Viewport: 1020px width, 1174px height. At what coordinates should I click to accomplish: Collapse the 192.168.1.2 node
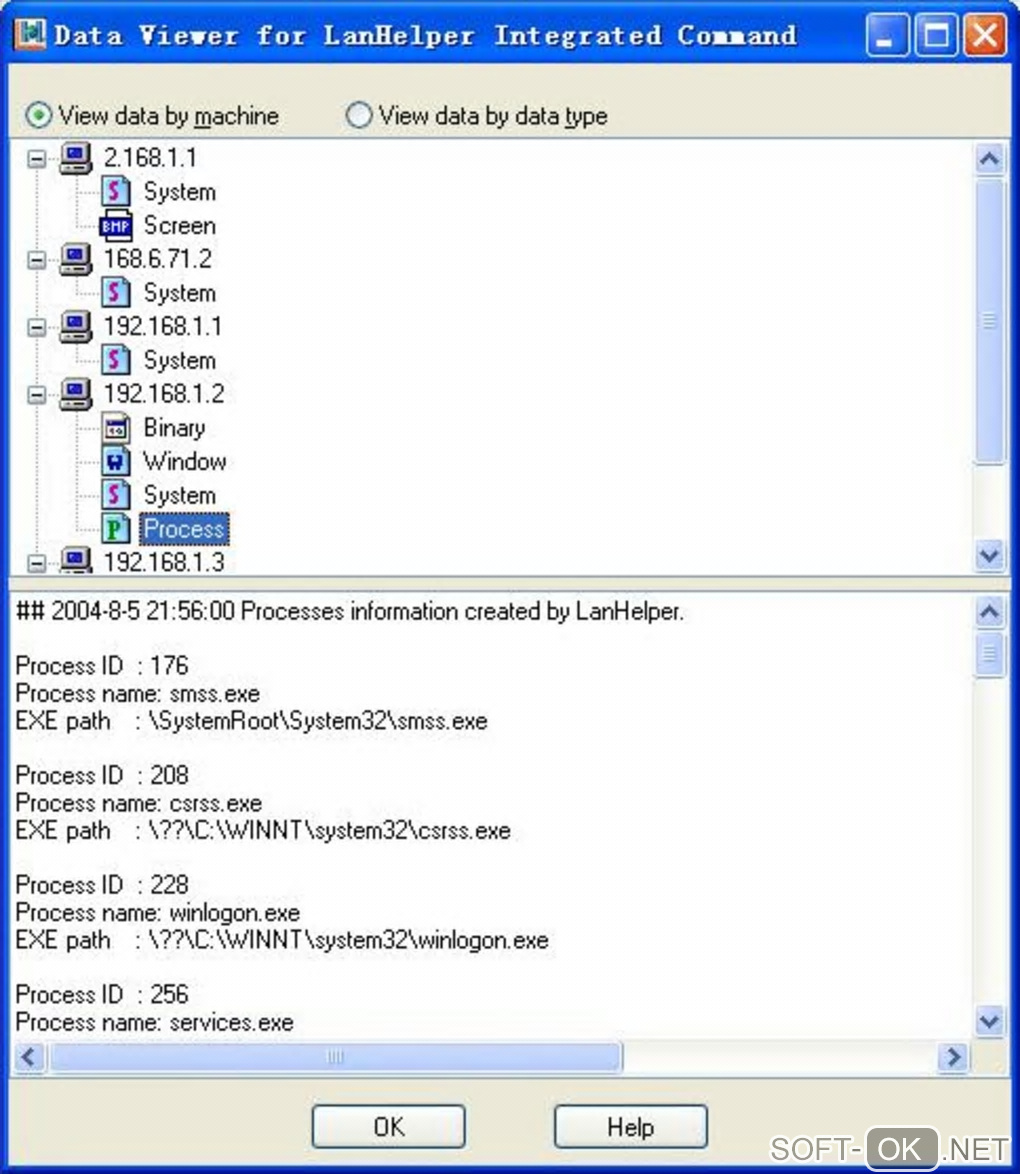36,395
